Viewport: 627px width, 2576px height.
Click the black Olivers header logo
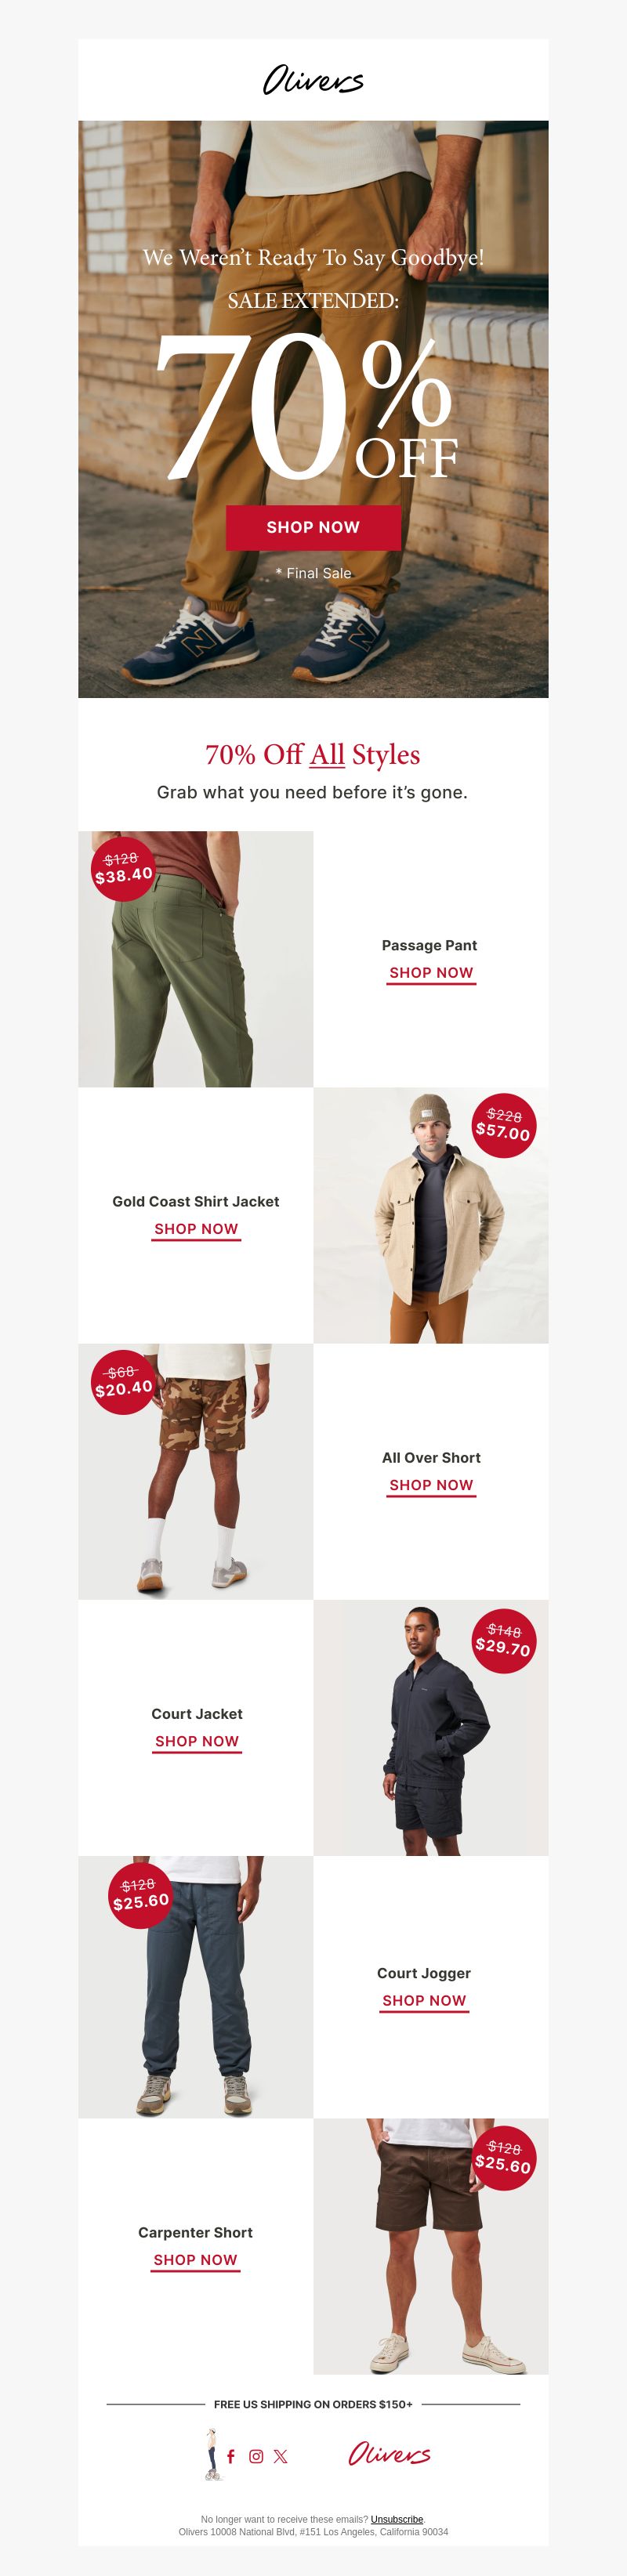[313, 80]
